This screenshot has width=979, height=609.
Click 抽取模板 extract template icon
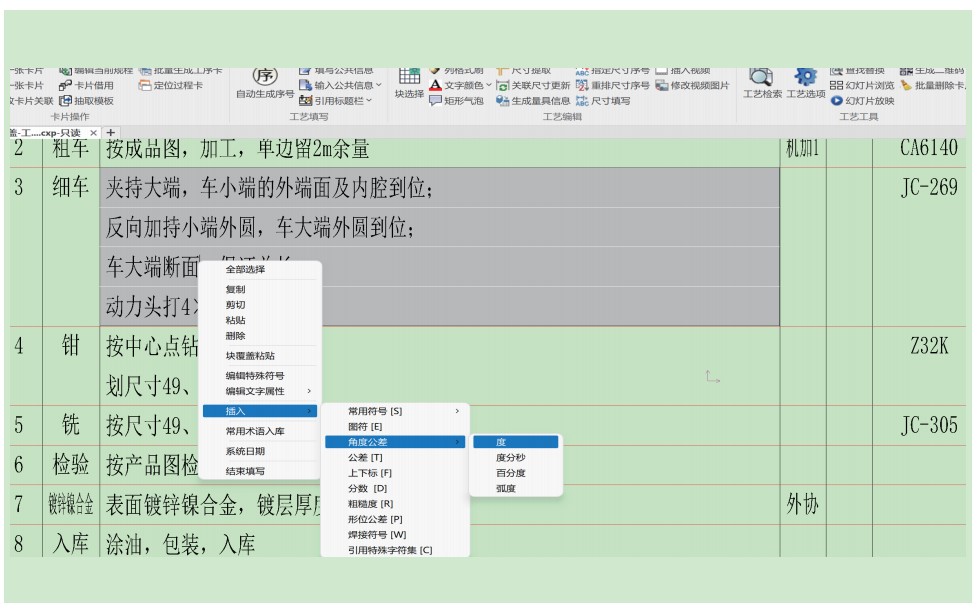[x=87, y=101]
